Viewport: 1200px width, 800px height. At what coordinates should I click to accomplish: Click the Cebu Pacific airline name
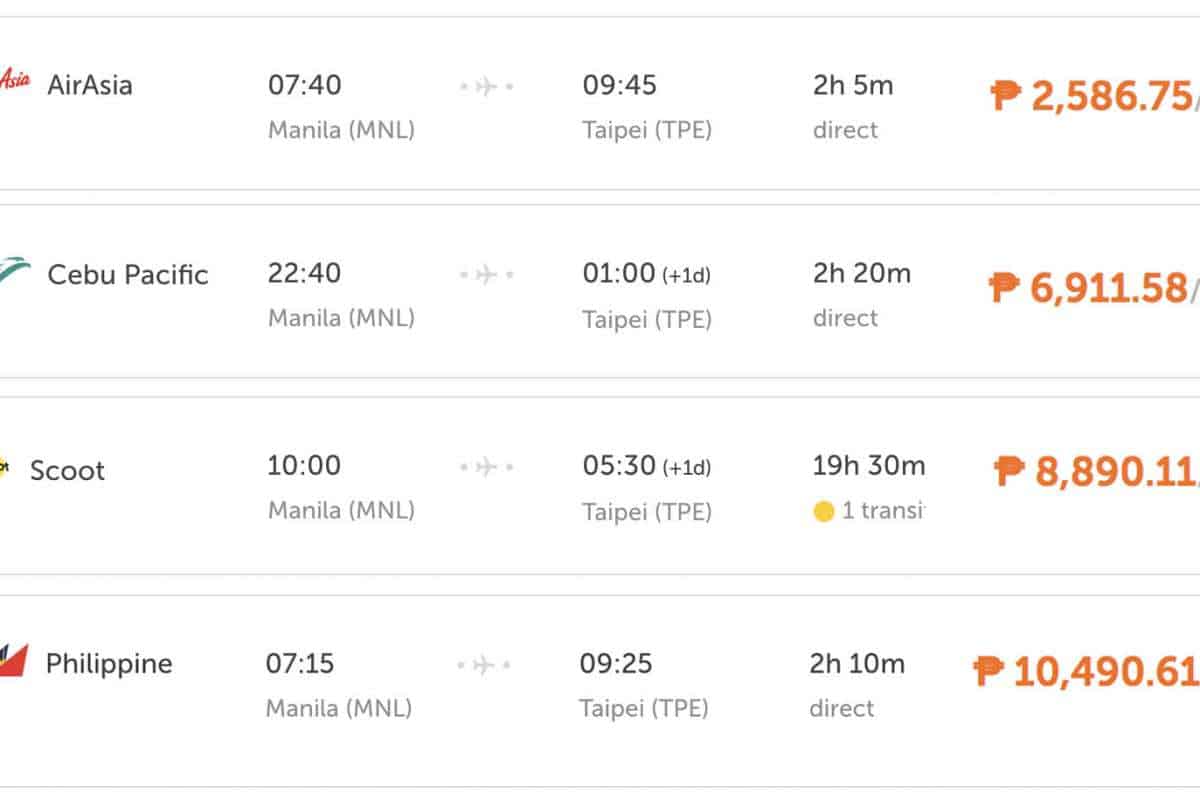click(x=128, y=275)
